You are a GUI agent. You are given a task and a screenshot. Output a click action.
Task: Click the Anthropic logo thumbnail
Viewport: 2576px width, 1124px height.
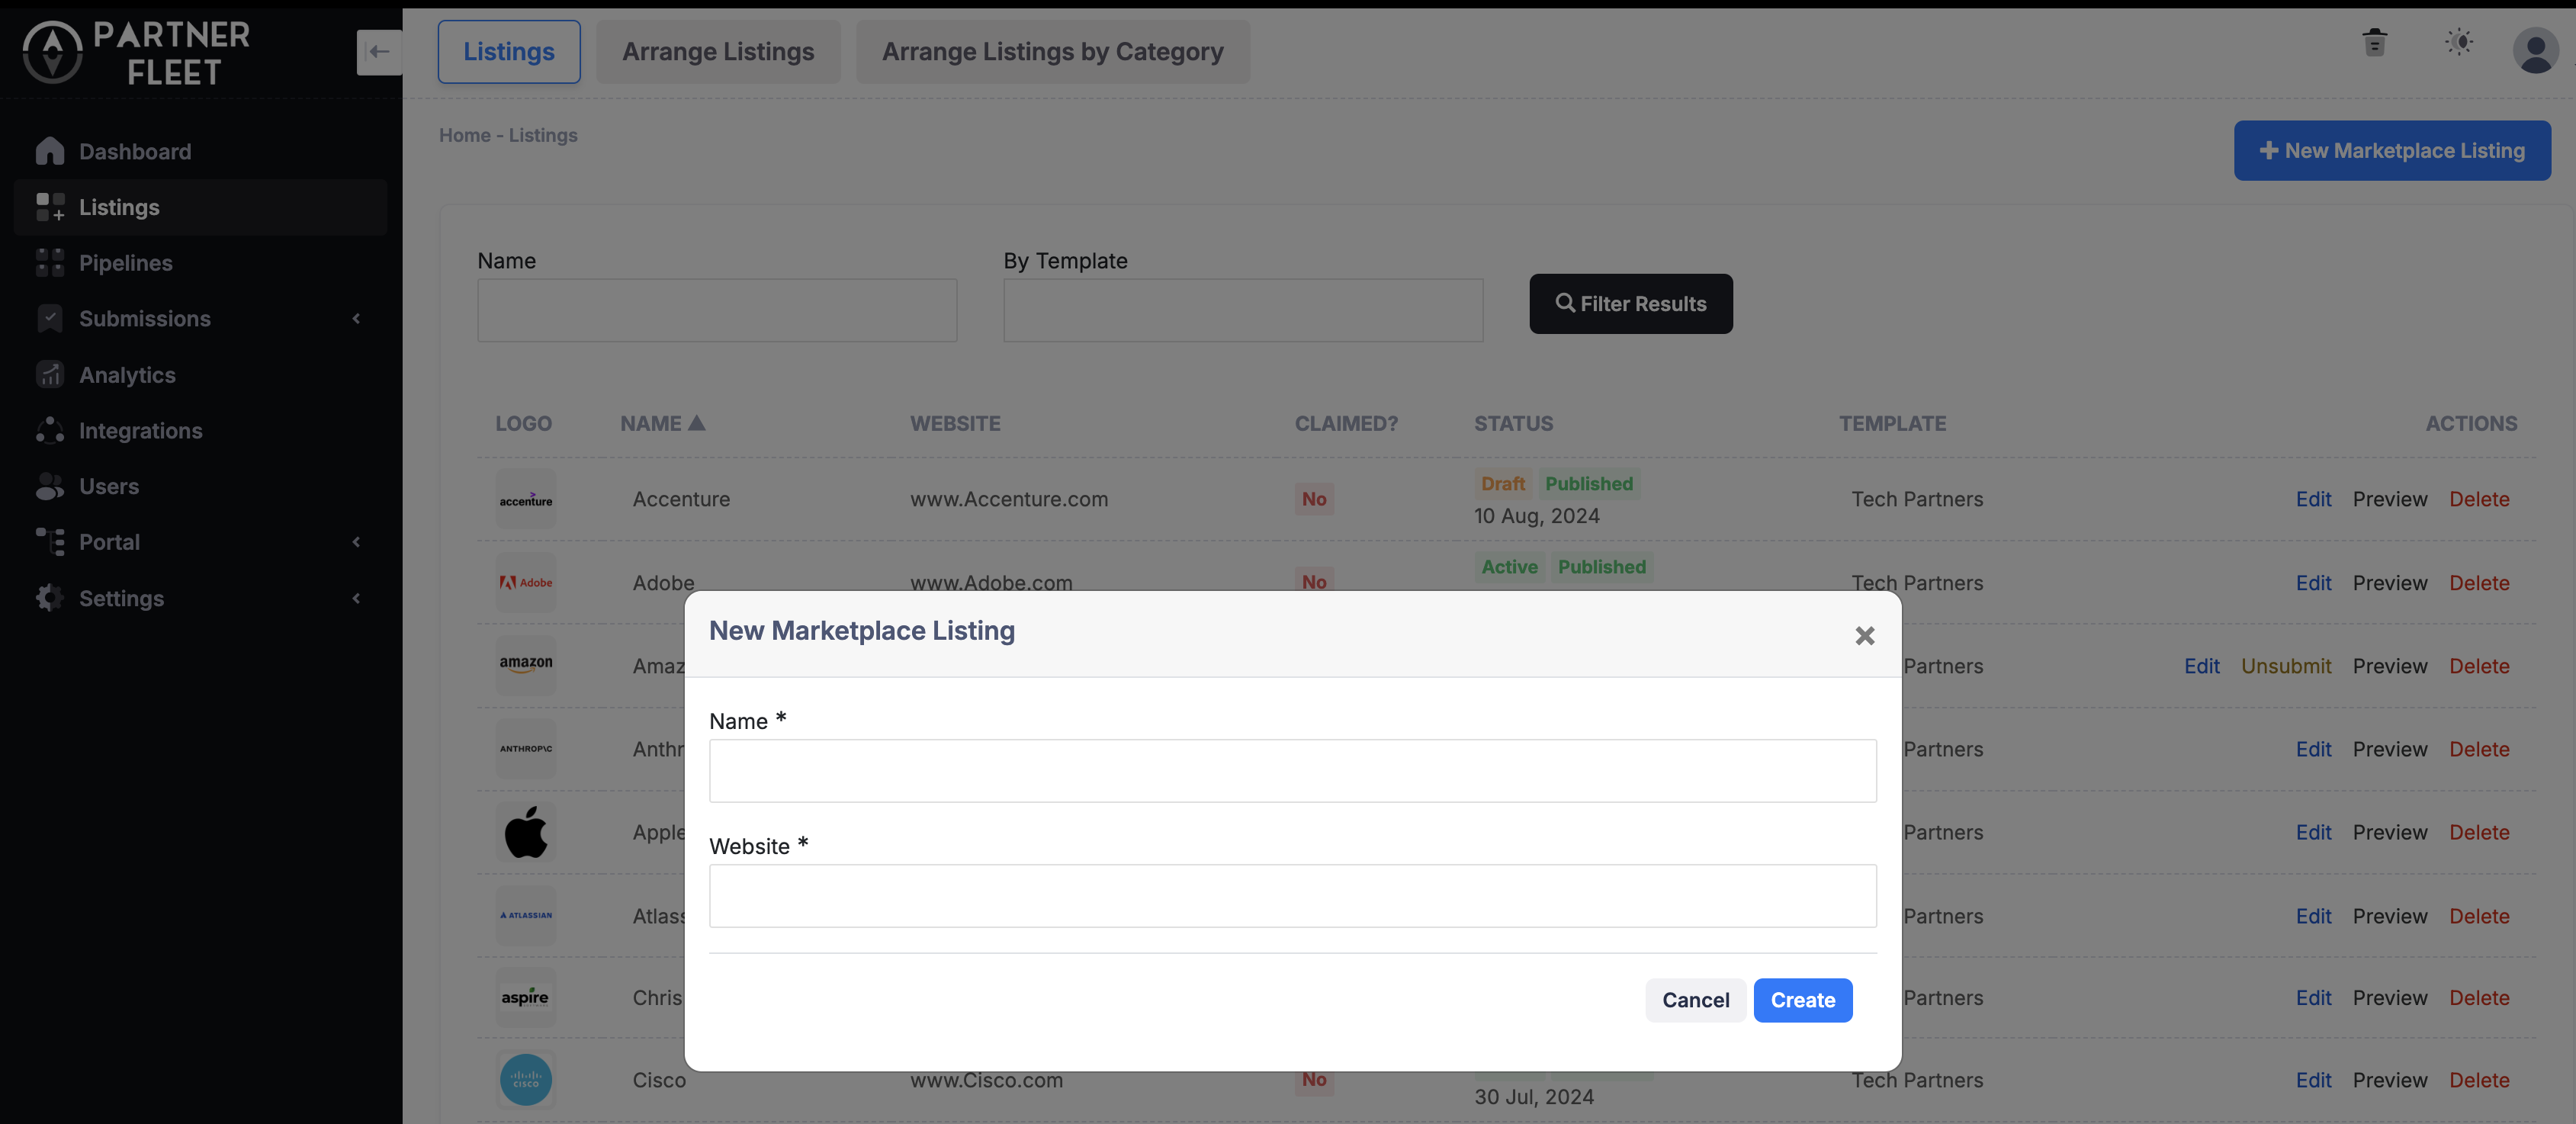pos(526,749)
